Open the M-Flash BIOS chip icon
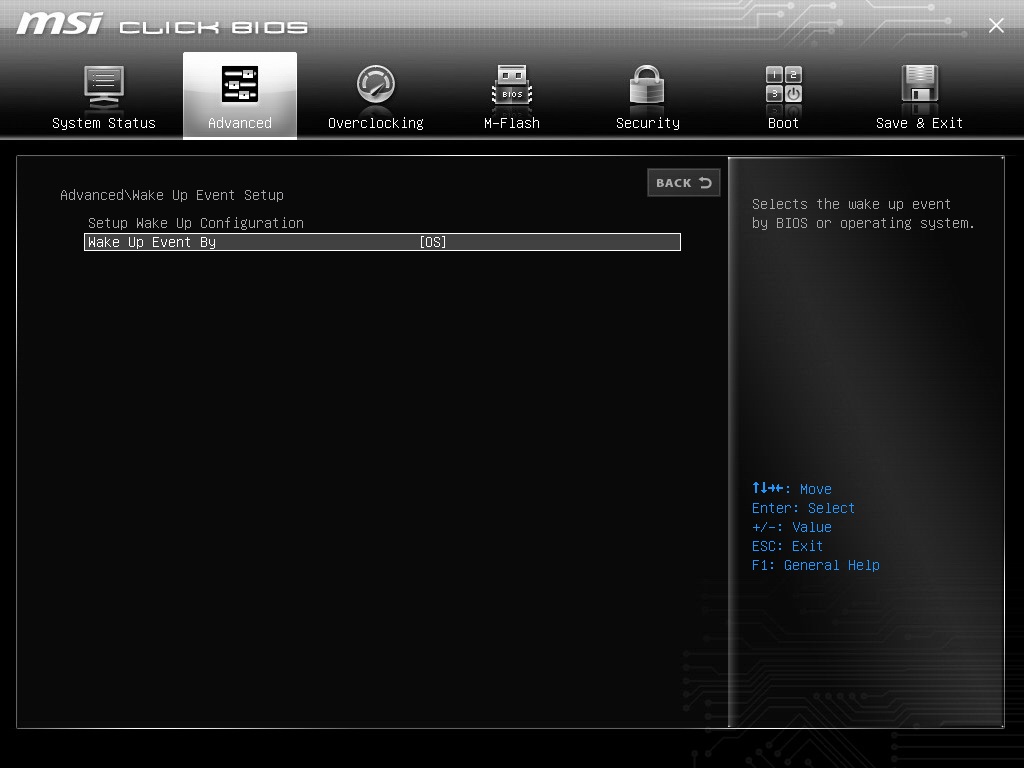This screenshot has width=1024, height=768. click(512, 85)
